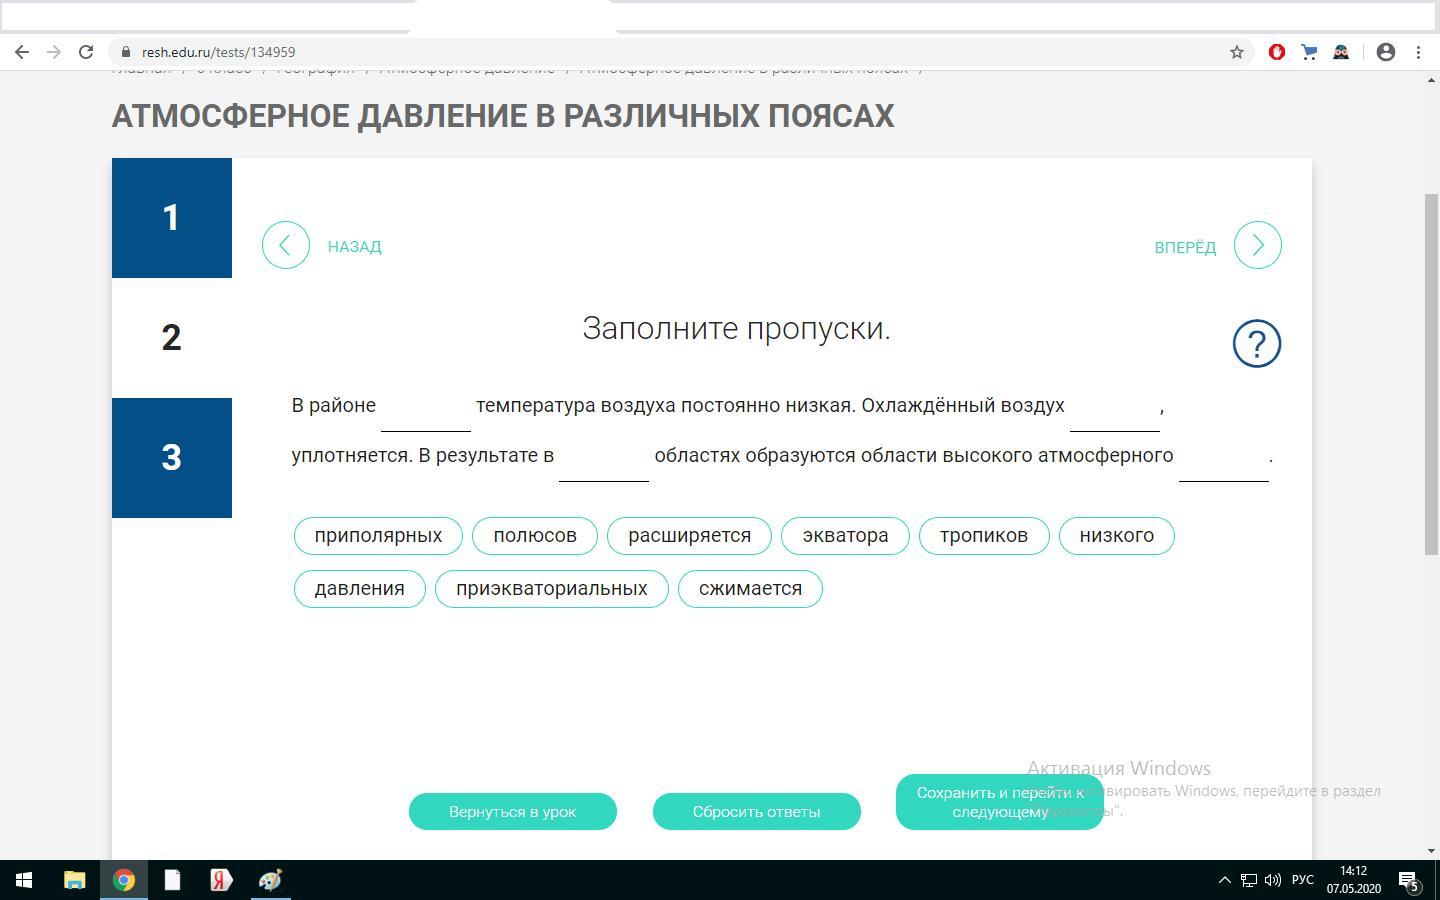Select the word chip приполярных

point(378,535)
